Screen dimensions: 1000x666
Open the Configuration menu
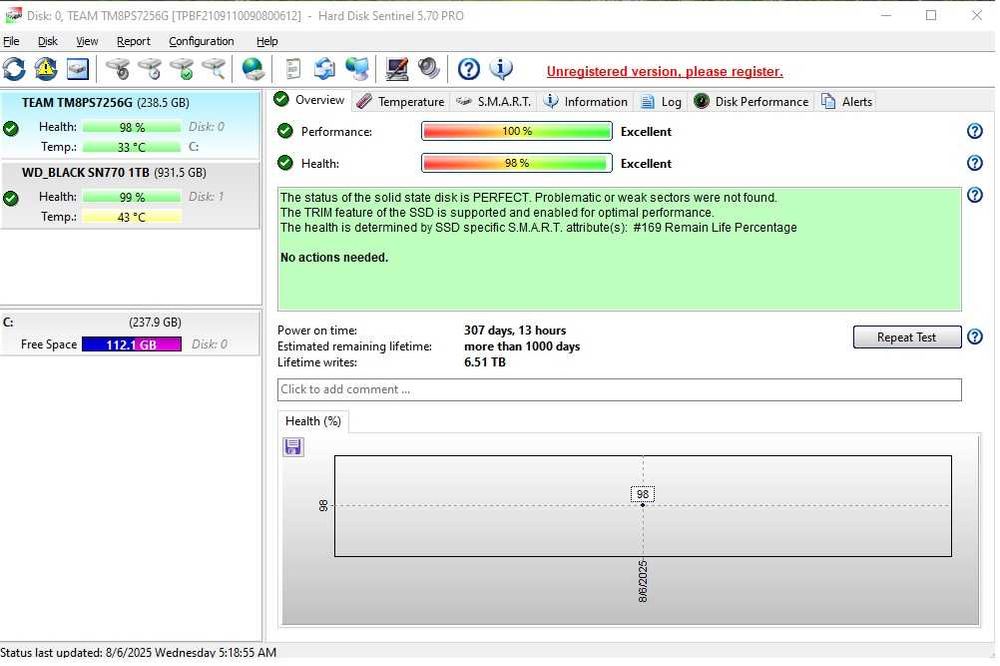point(202,41)
